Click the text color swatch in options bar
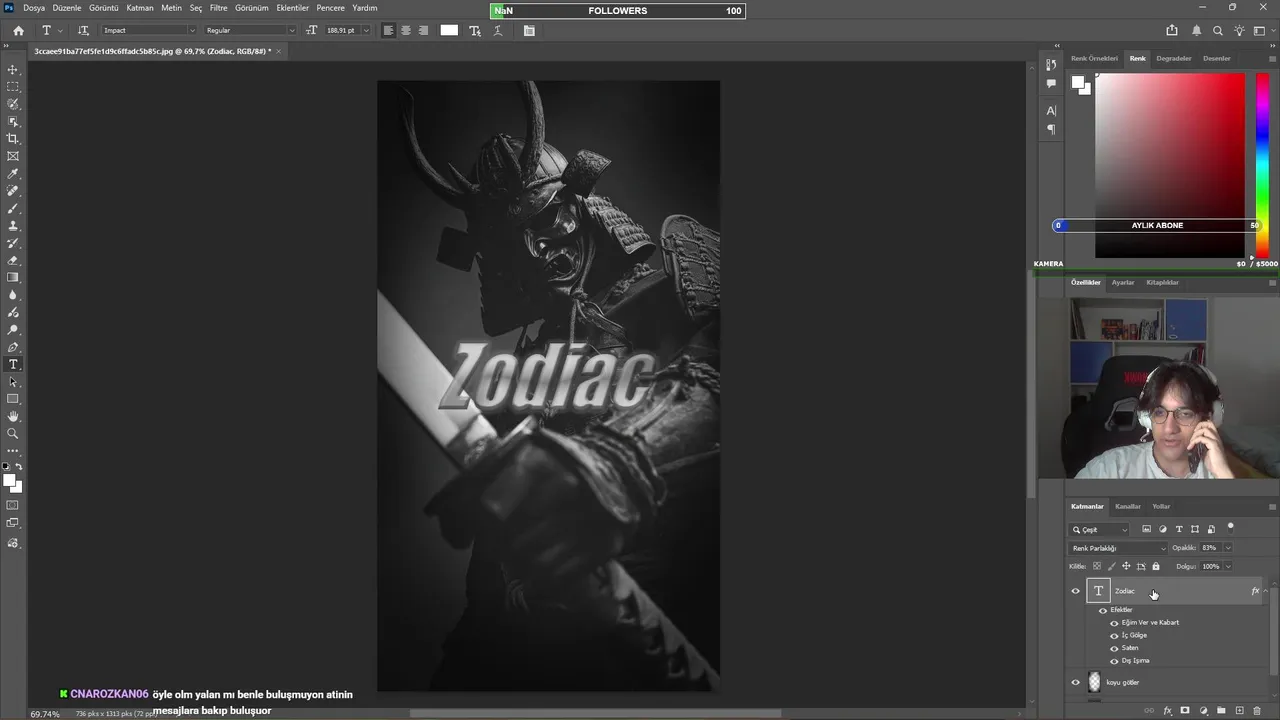 coord(449,30)
